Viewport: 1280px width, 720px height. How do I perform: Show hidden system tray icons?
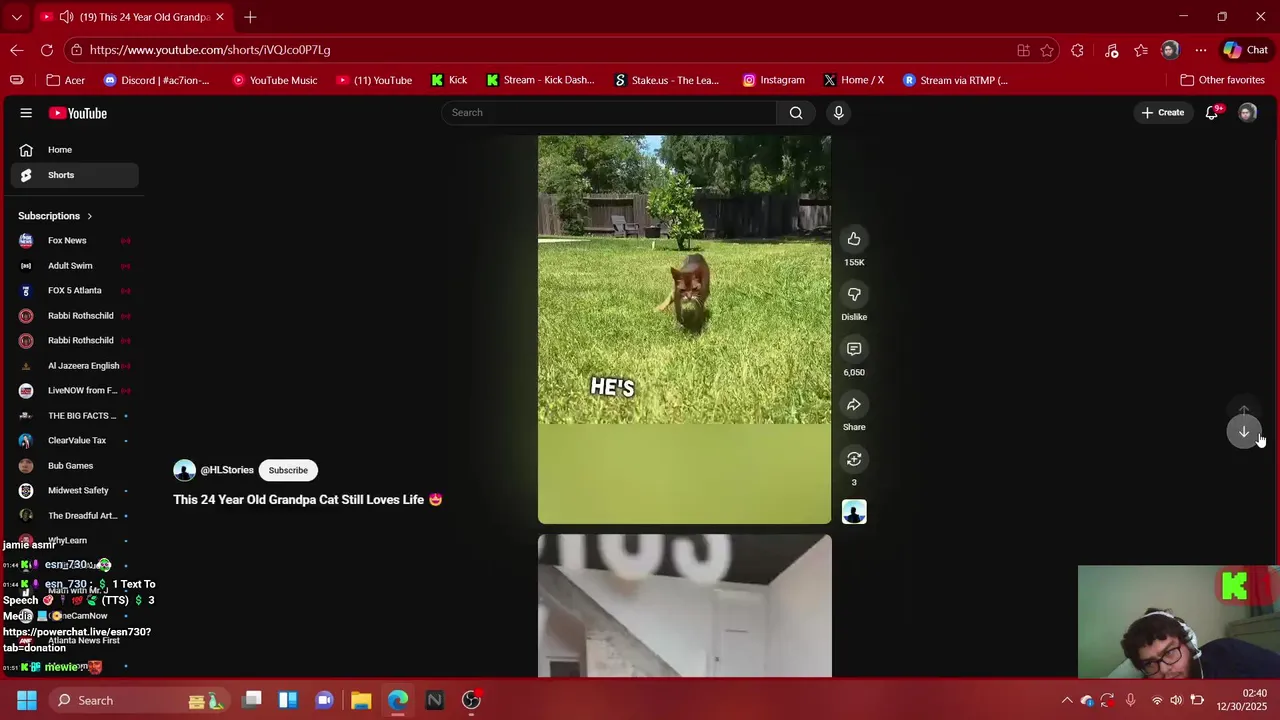coord(1067,700)
